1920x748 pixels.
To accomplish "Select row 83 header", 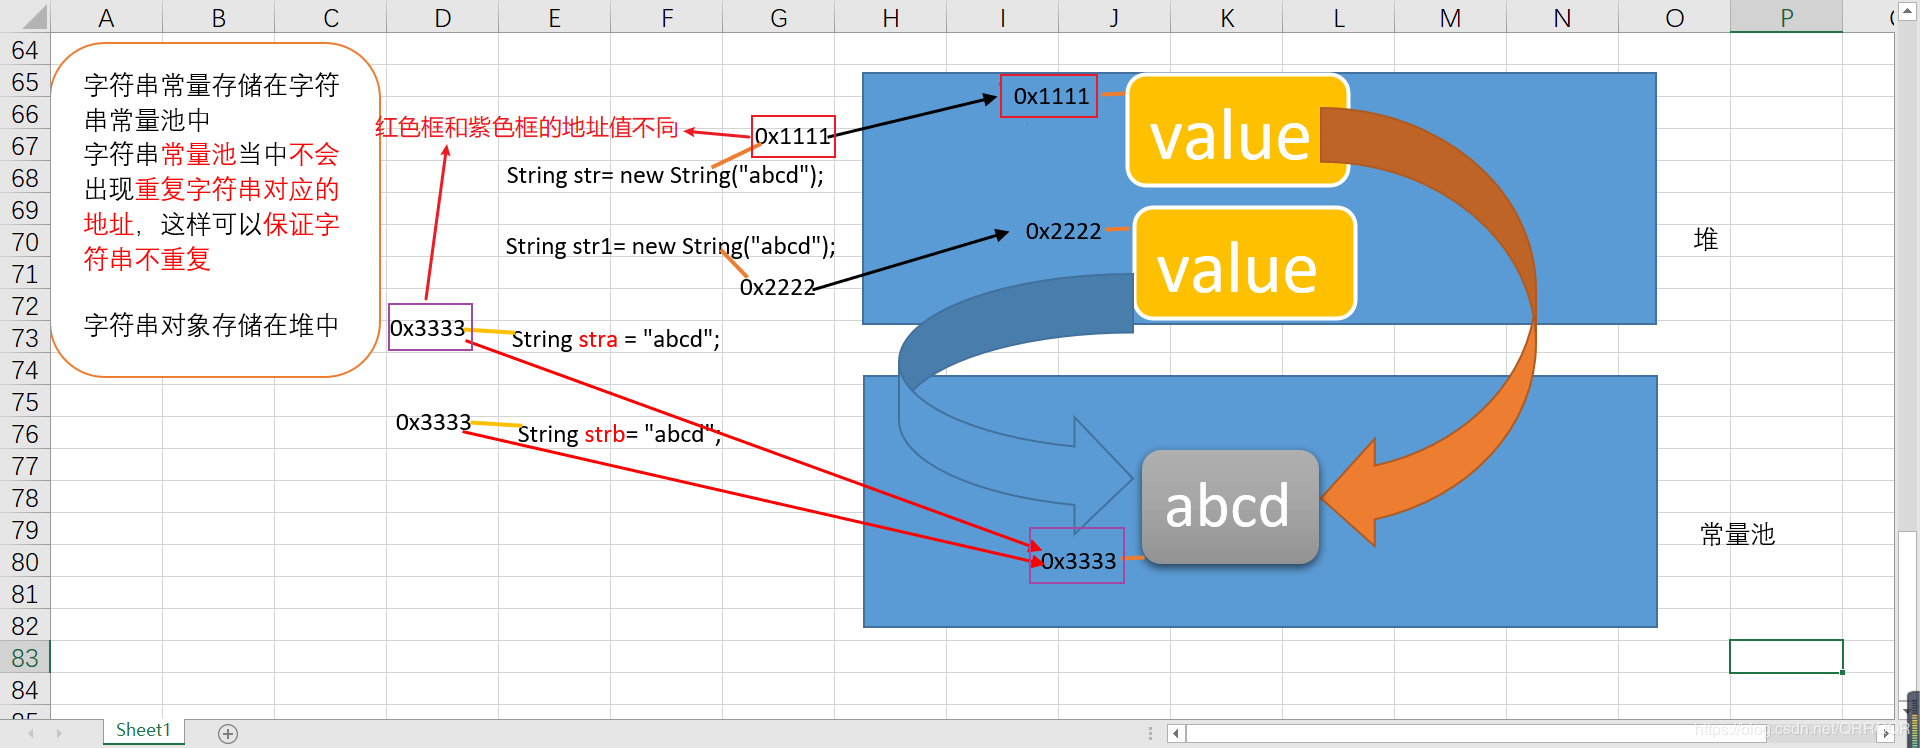I will click(25, 658).
